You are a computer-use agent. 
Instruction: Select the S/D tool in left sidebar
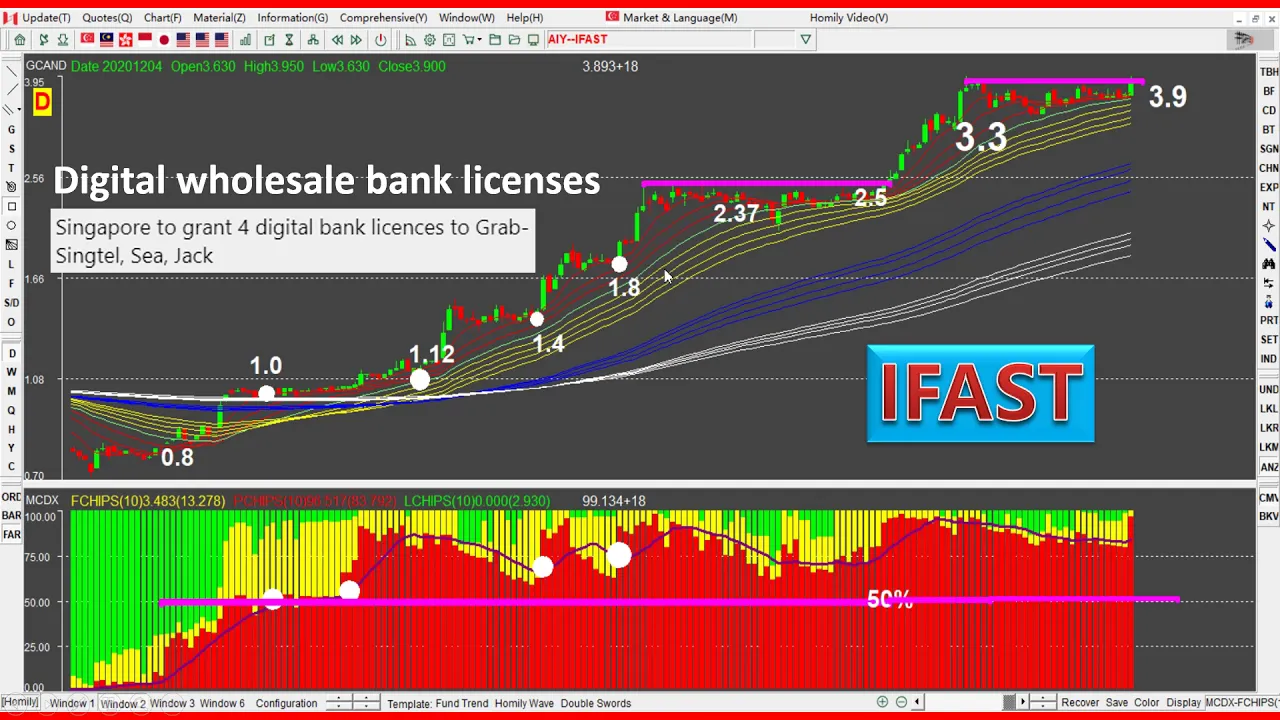click(11, 303)
